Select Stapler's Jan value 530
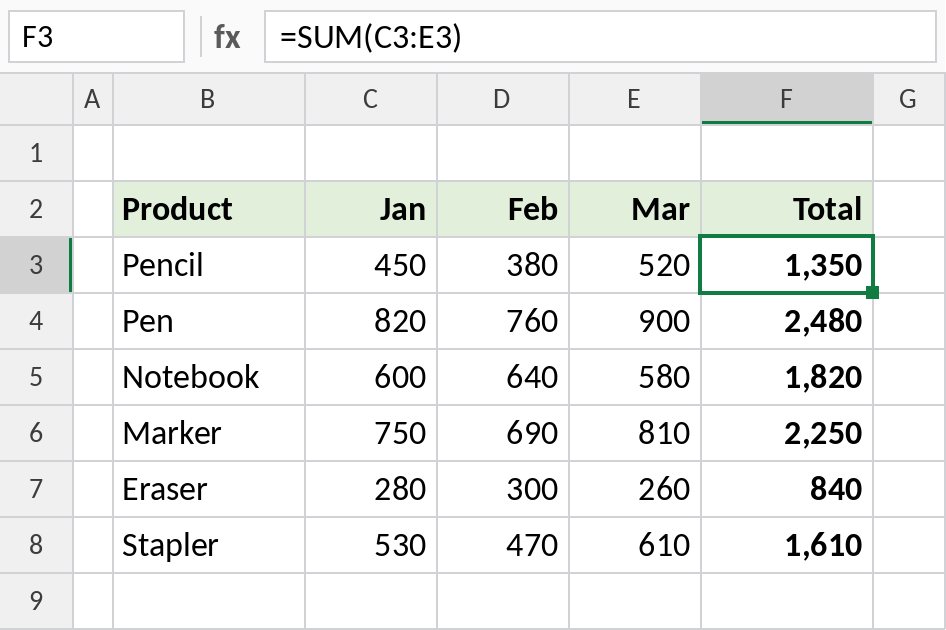The height and width of the screenshot is (630, 946). click(371, 545)
